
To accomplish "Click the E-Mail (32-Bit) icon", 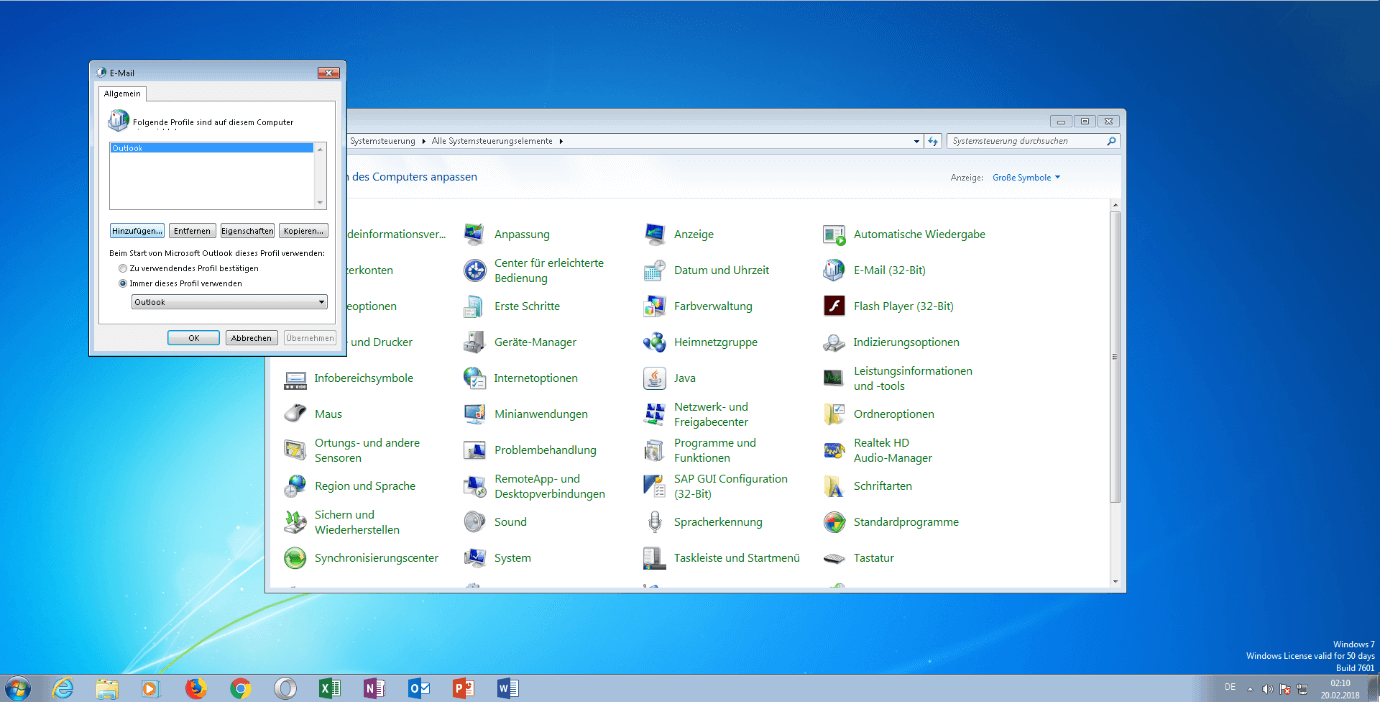I will [x=834, y=270].
